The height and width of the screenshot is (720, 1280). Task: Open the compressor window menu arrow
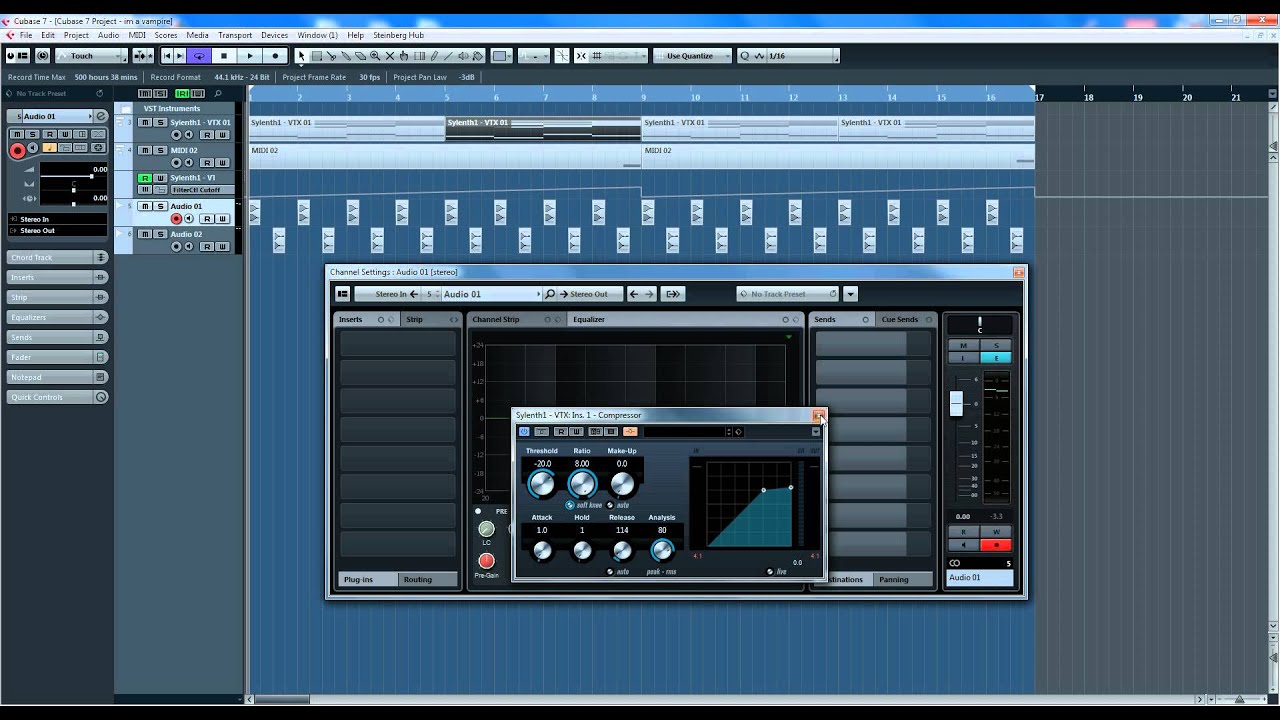(x=816, y=431)
